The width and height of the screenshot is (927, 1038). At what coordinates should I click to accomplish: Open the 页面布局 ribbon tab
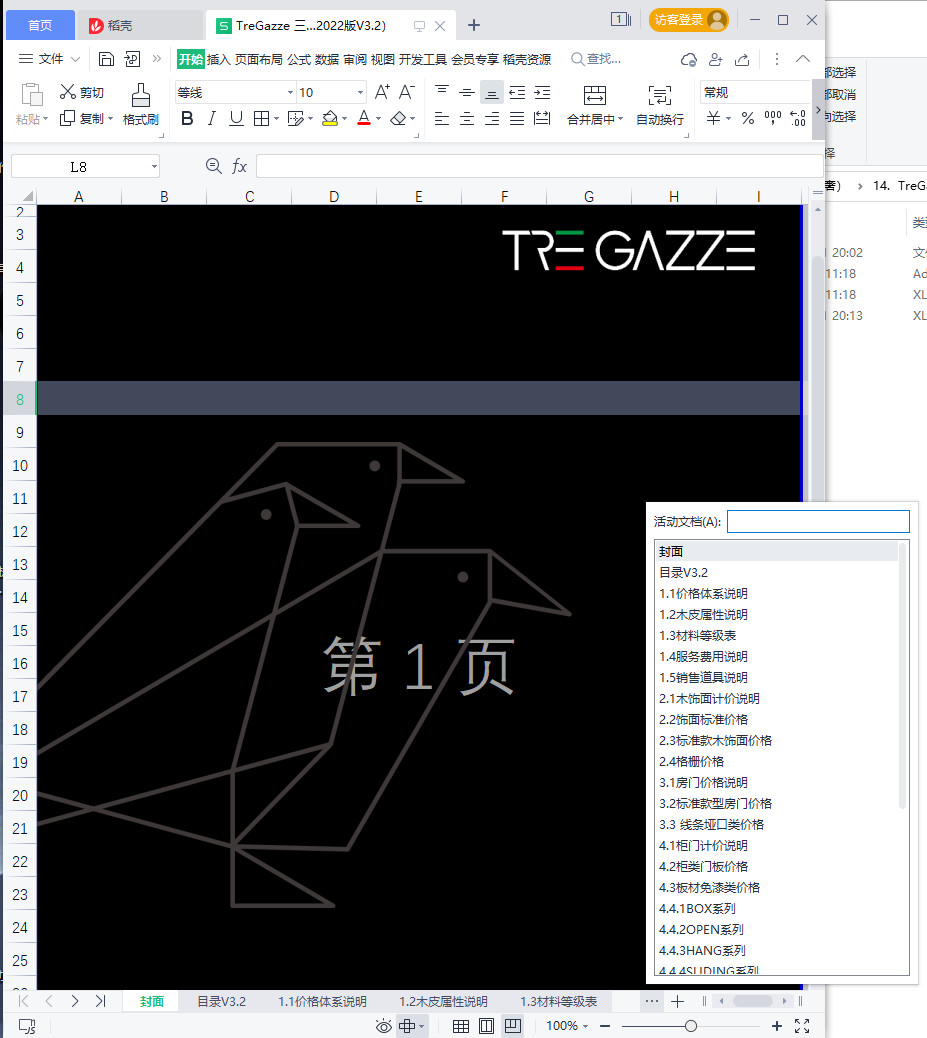click(x=258, y=60)
